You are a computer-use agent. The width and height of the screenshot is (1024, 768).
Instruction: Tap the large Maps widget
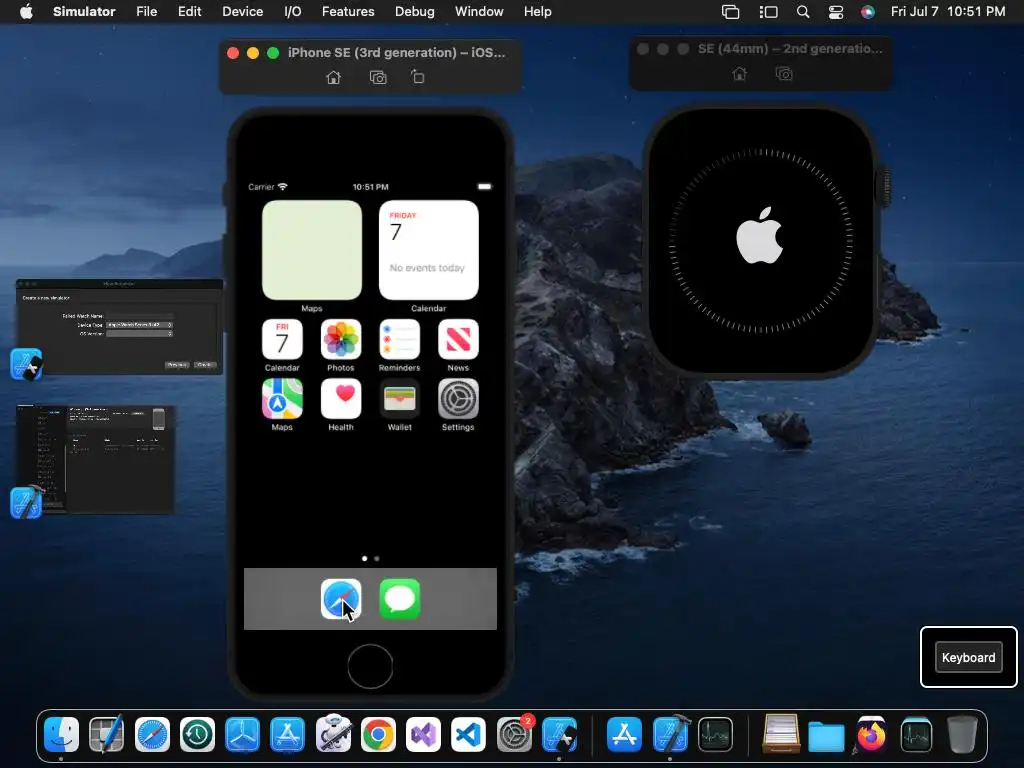tap(312, 250)
